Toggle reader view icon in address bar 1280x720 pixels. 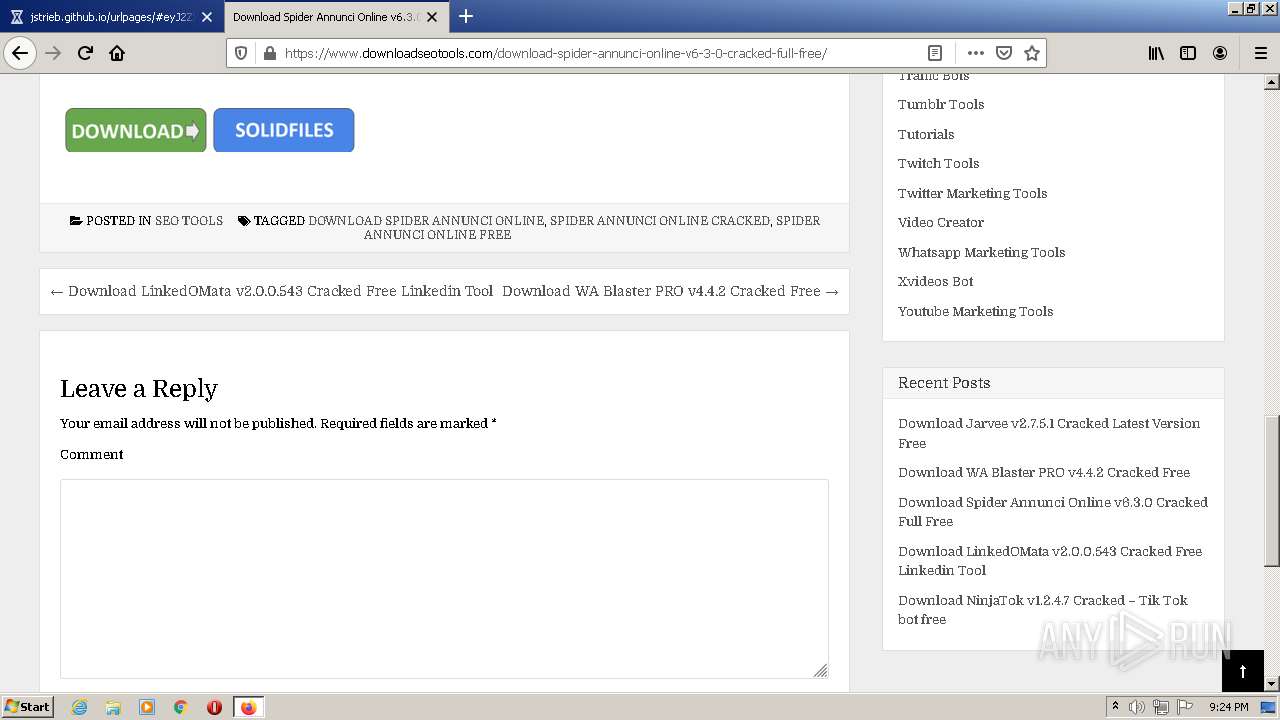coord(934,53)
